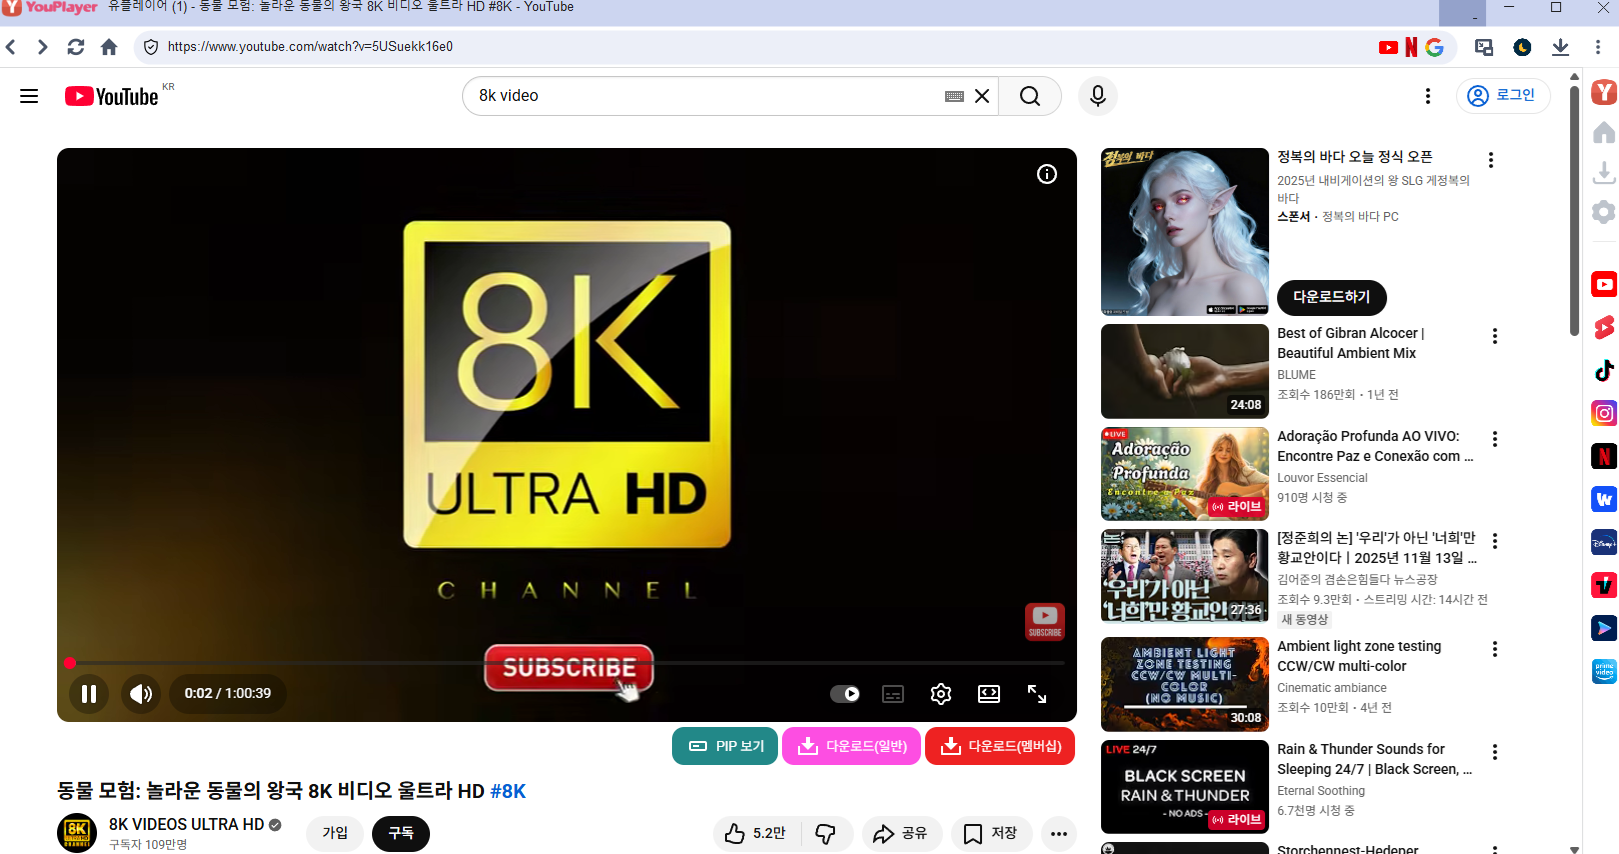Open the on-screen keyboard icon in search

coord(954,96)
